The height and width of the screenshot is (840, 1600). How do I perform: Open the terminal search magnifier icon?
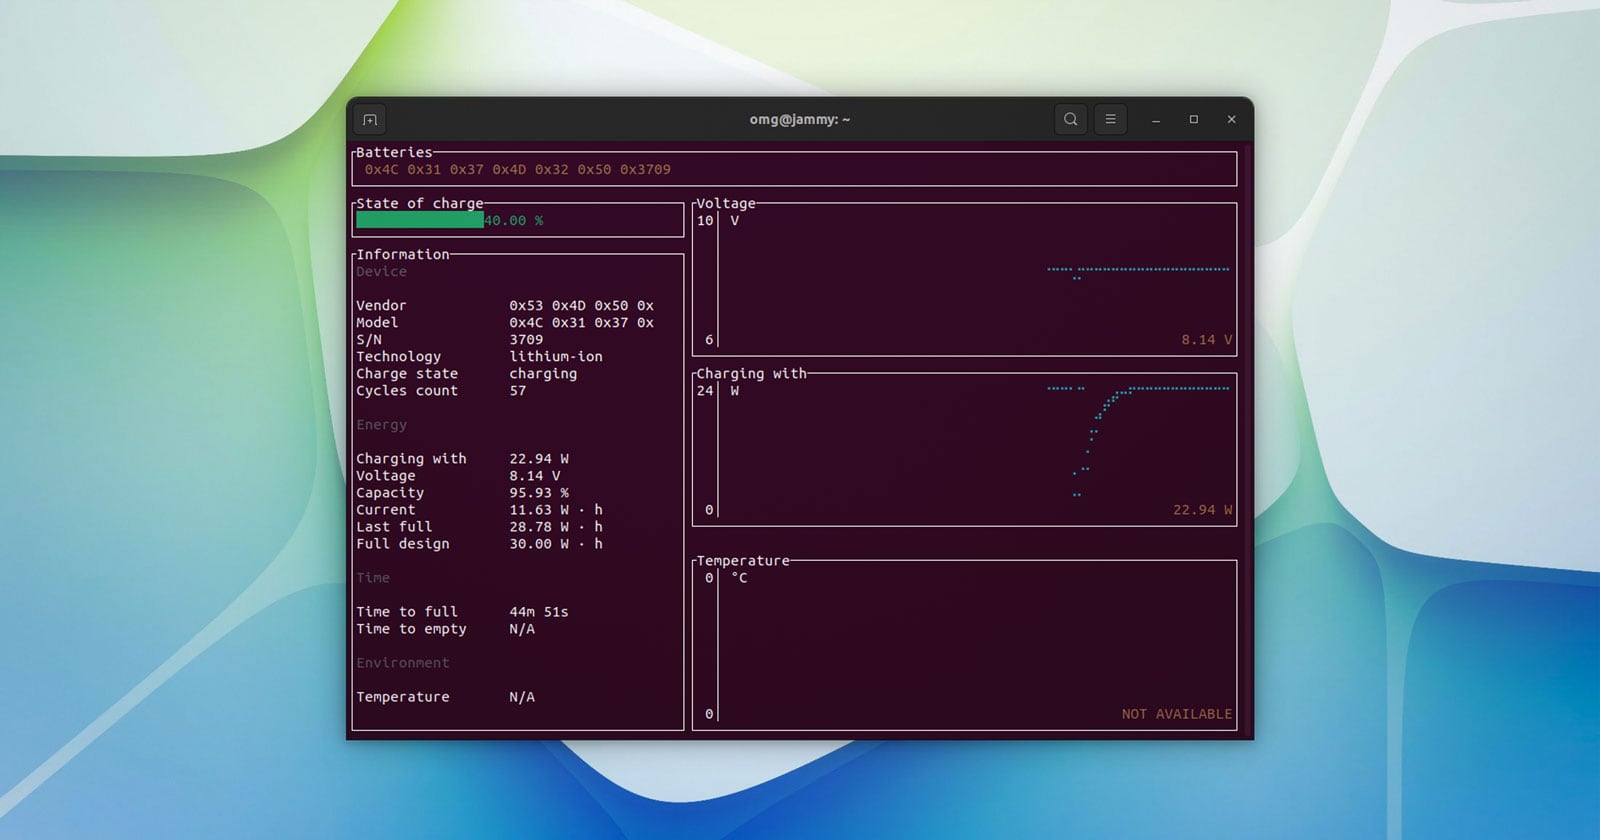(x=1070, y=120)
